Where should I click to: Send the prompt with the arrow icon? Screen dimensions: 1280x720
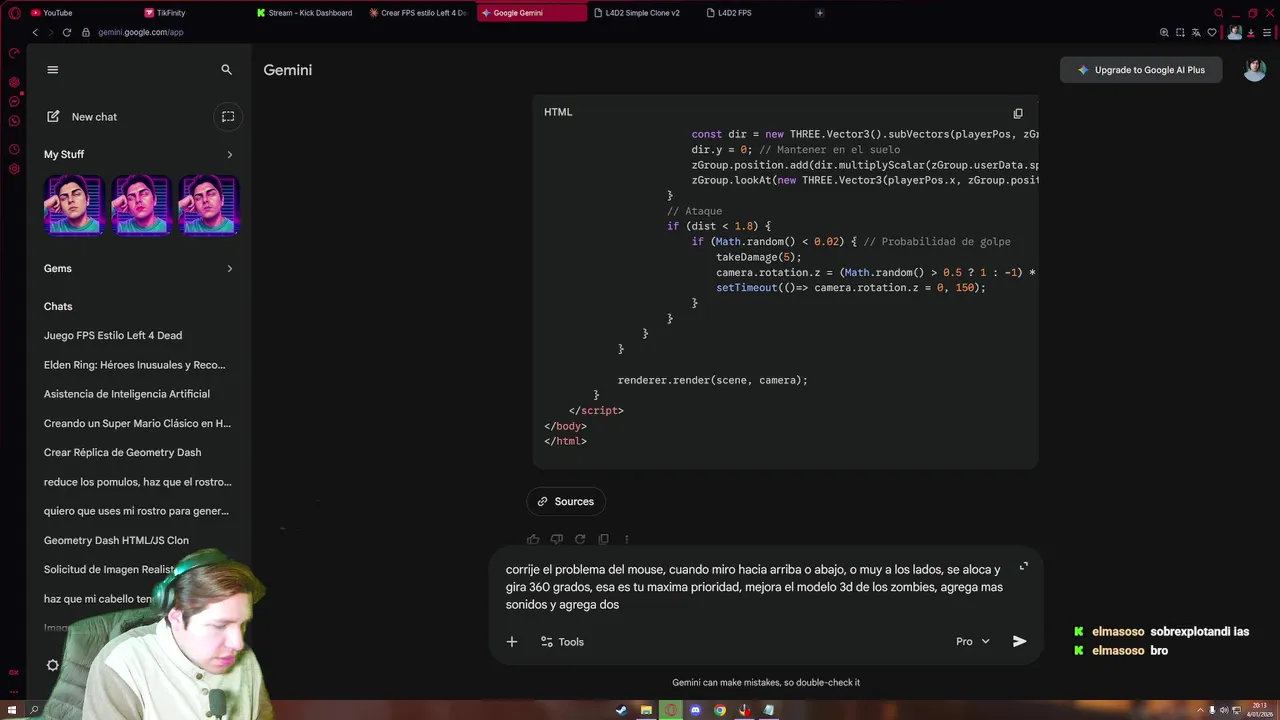pyautogui.click(x=1019, y=642)
